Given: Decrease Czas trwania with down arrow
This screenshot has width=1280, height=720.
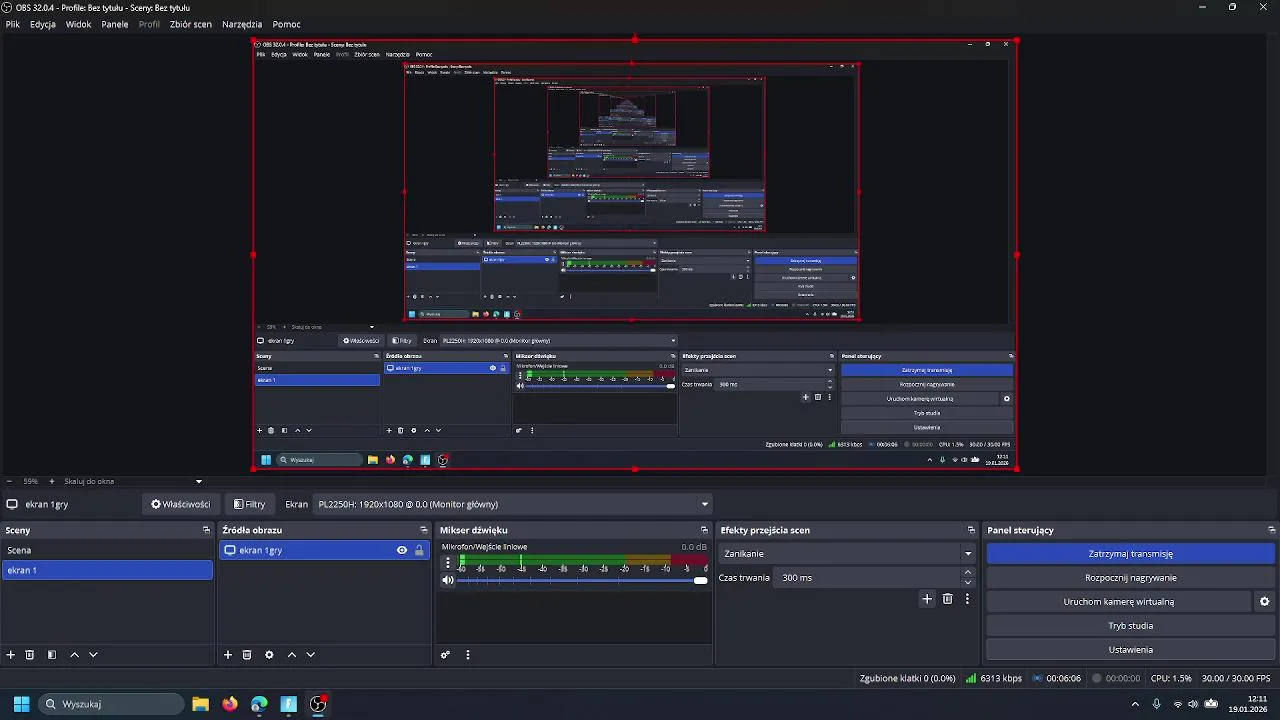Looking at the screenshot, I should [968, 583].
